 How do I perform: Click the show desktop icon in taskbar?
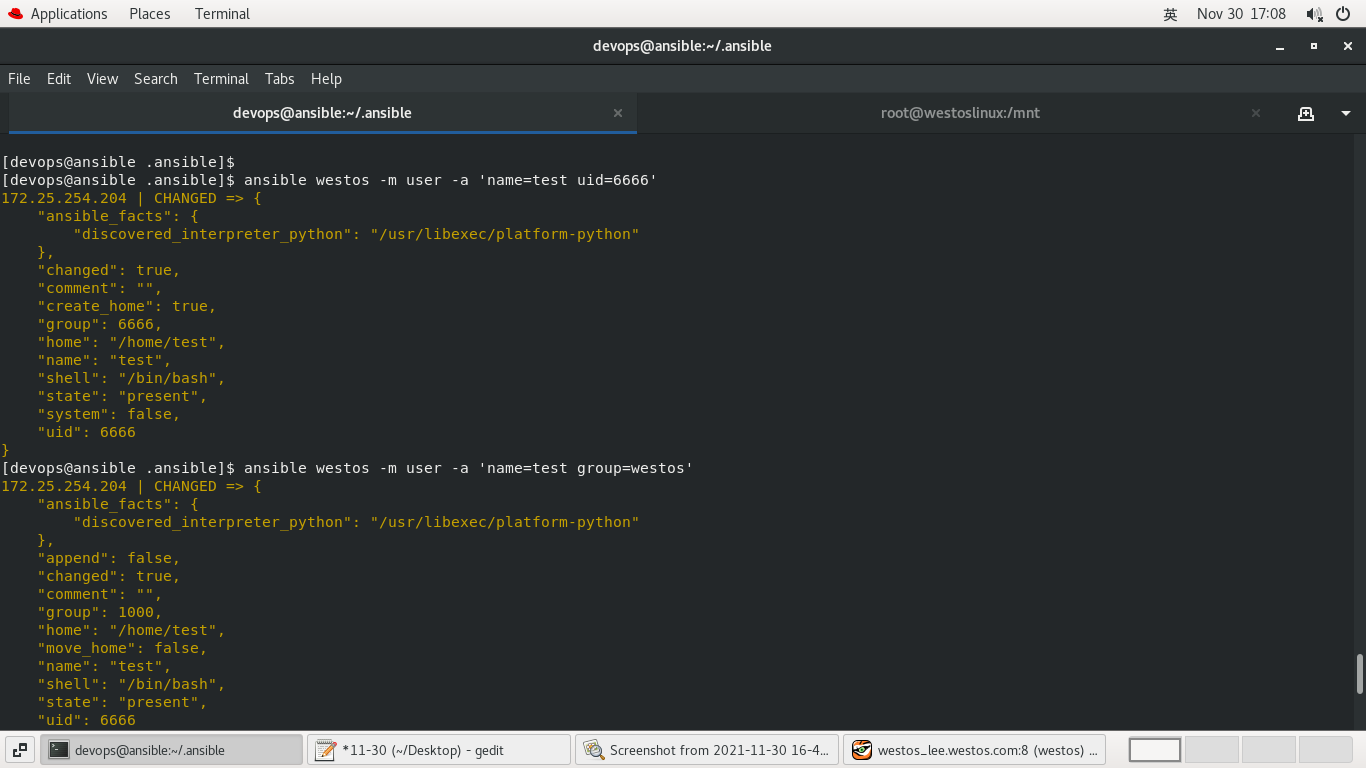click(x=20, y=750)
